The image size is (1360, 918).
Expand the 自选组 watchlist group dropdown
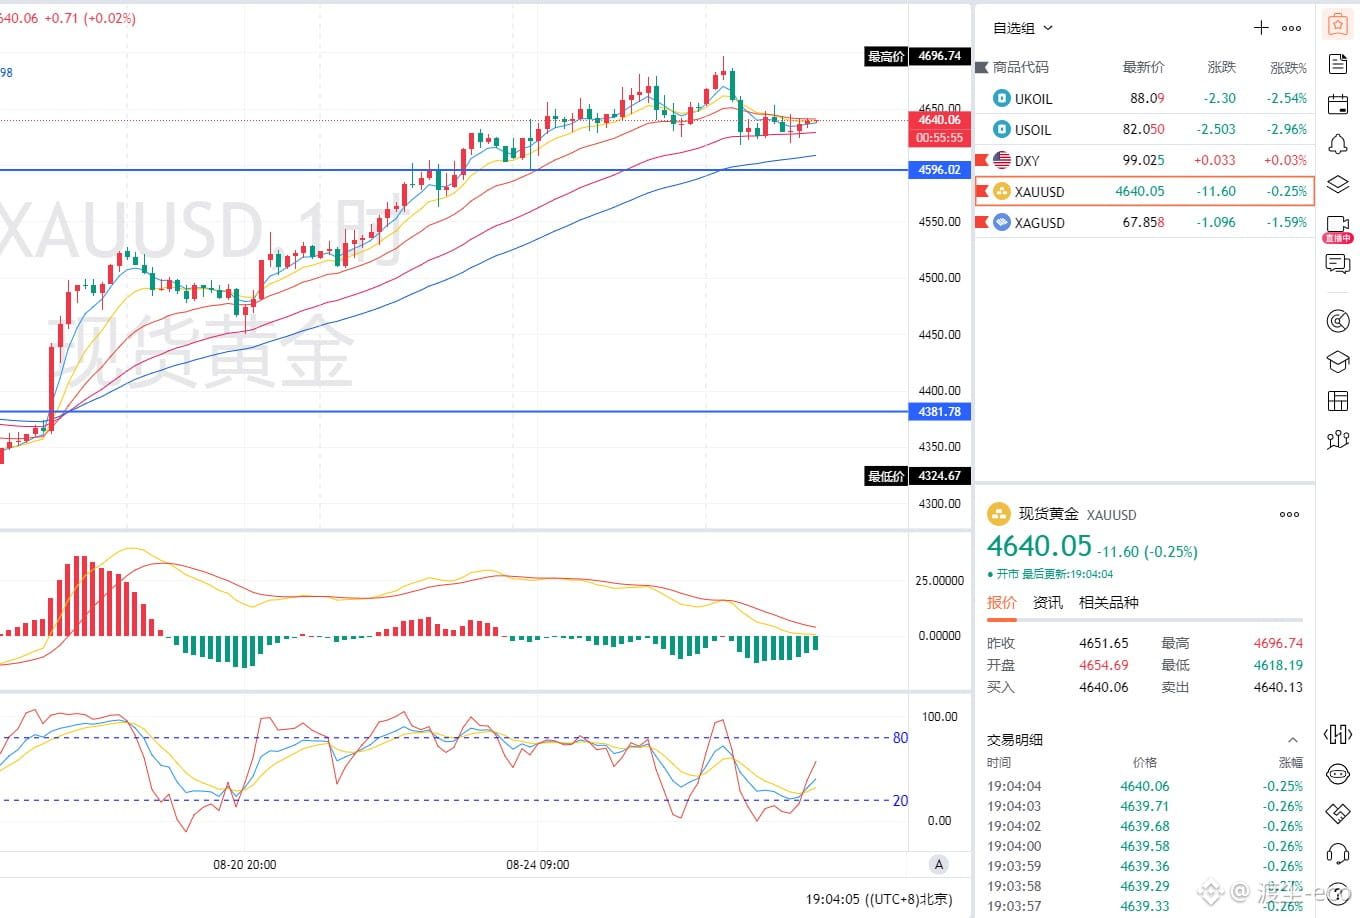pos(1023,28)
